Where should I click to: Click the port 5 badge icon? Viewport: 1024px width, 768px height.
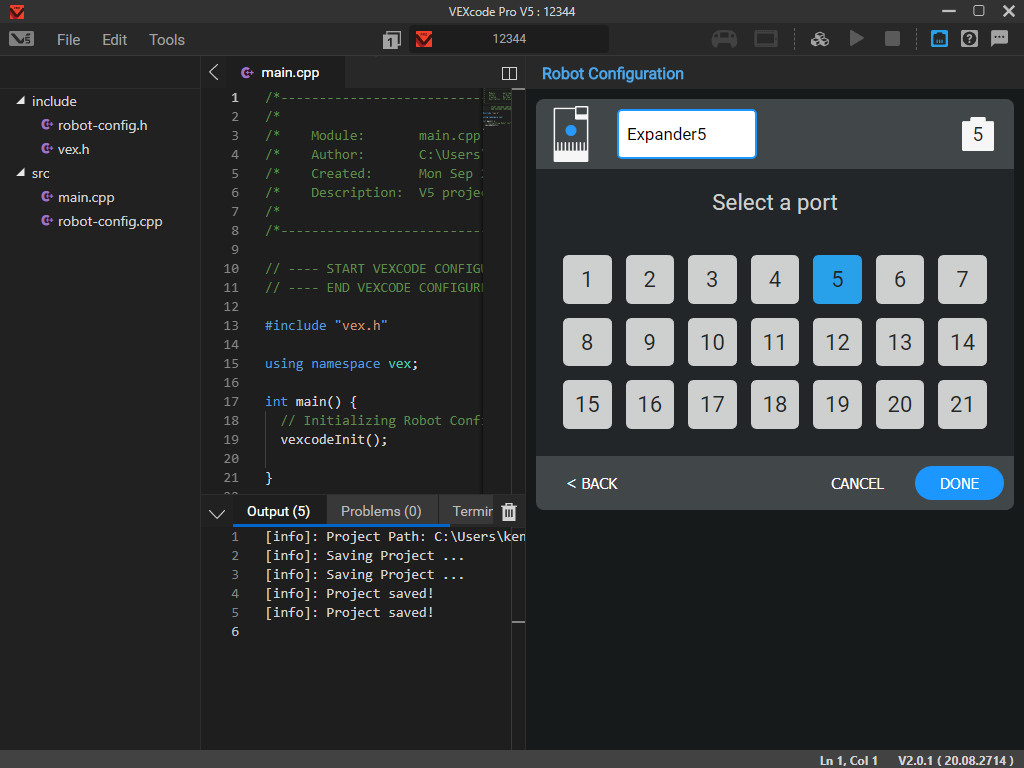[x=978, y=134]
